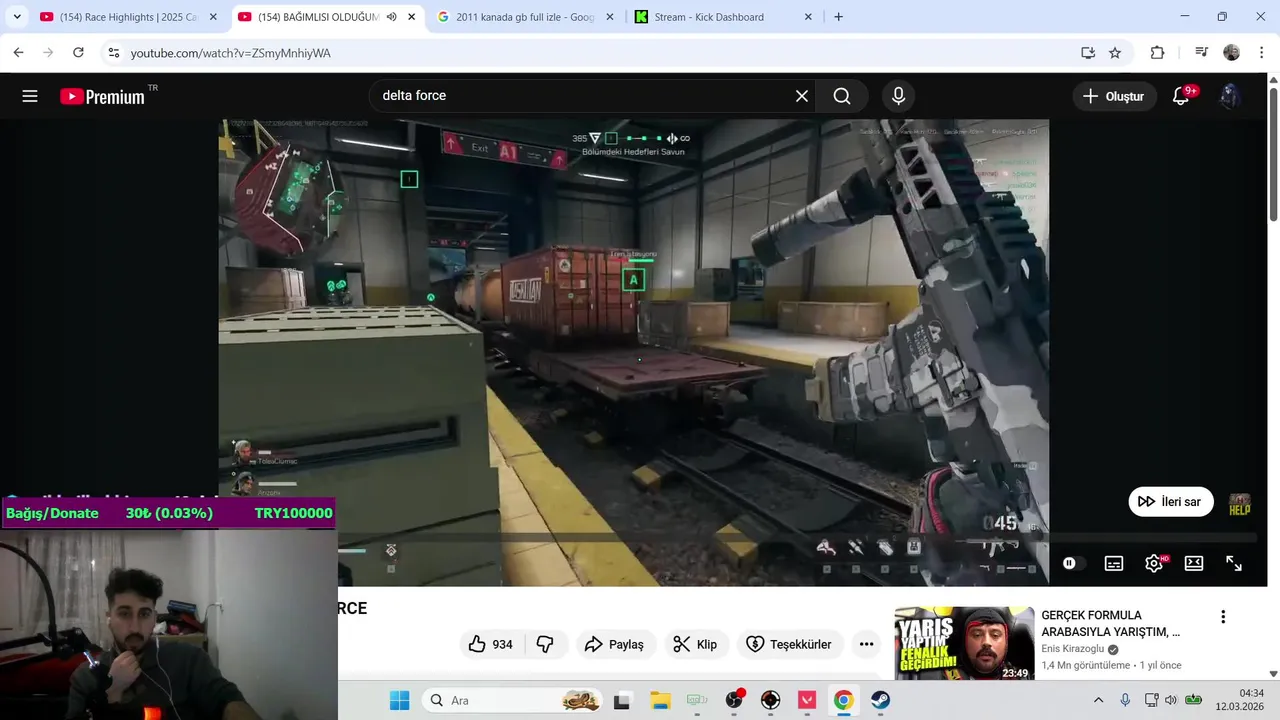This screenshot has height=720, width=1280.
Task: Click the taskbar Ara search box
Action: point(513,700)
